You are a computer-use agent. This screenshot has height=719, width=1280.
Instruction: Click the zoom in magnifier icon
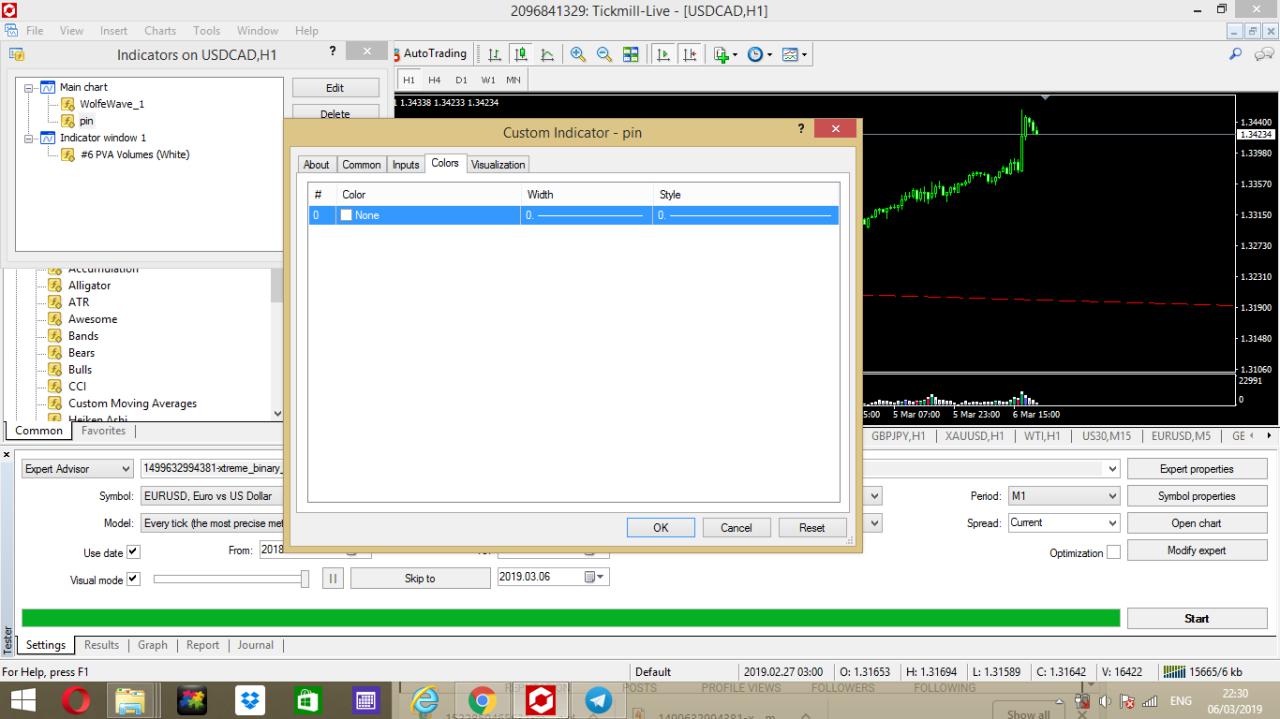tap(578, 54)
